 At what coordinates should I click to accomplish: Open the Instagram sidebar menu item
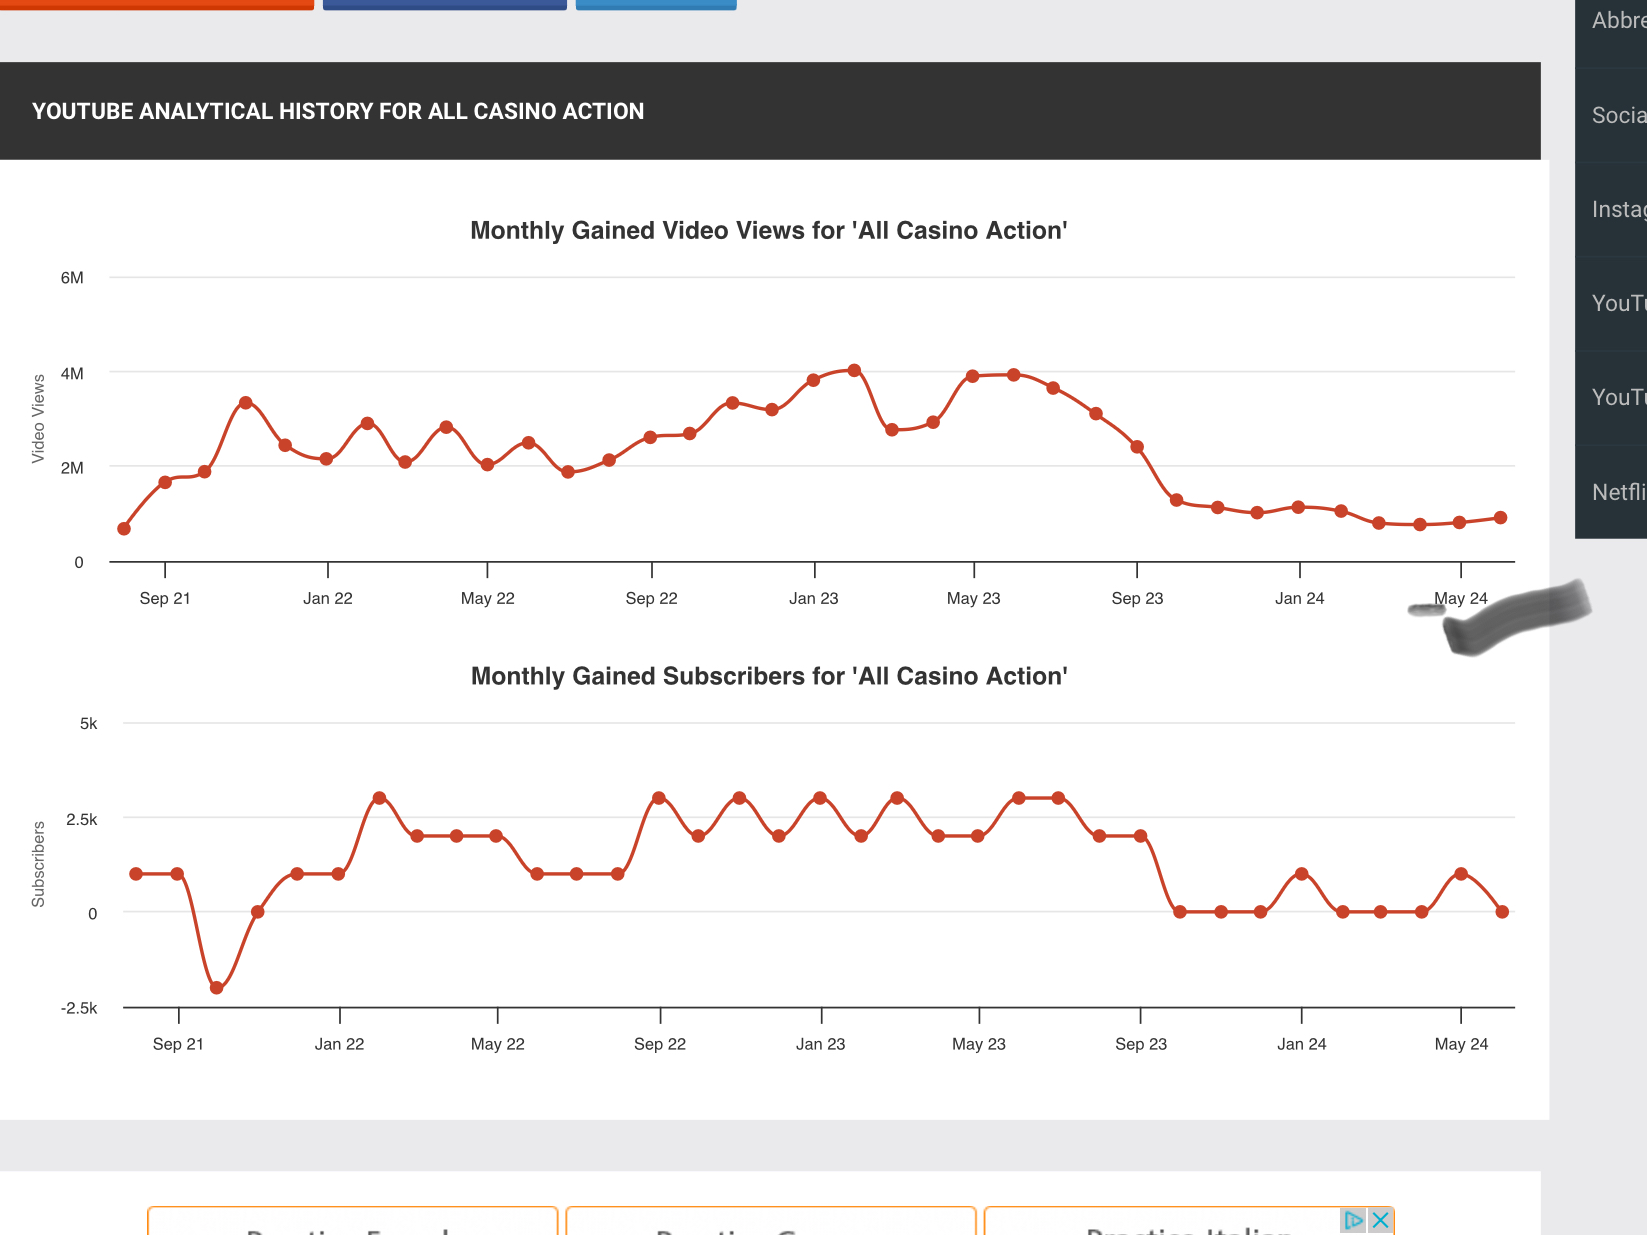1616,209
